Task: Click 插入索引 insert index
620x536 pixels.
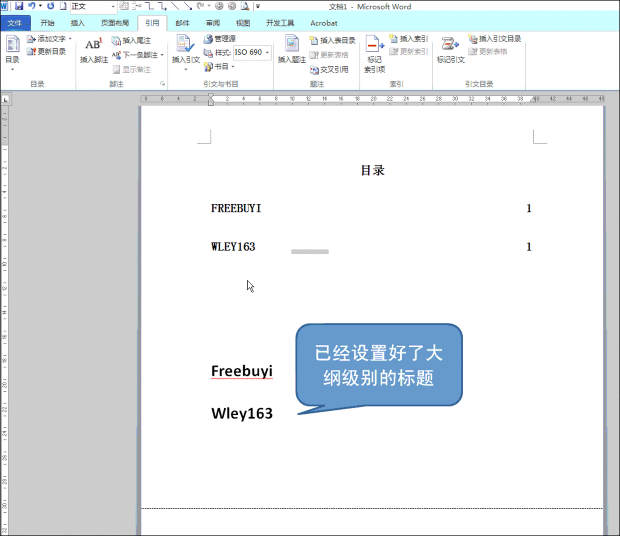Action: [409, 39]
